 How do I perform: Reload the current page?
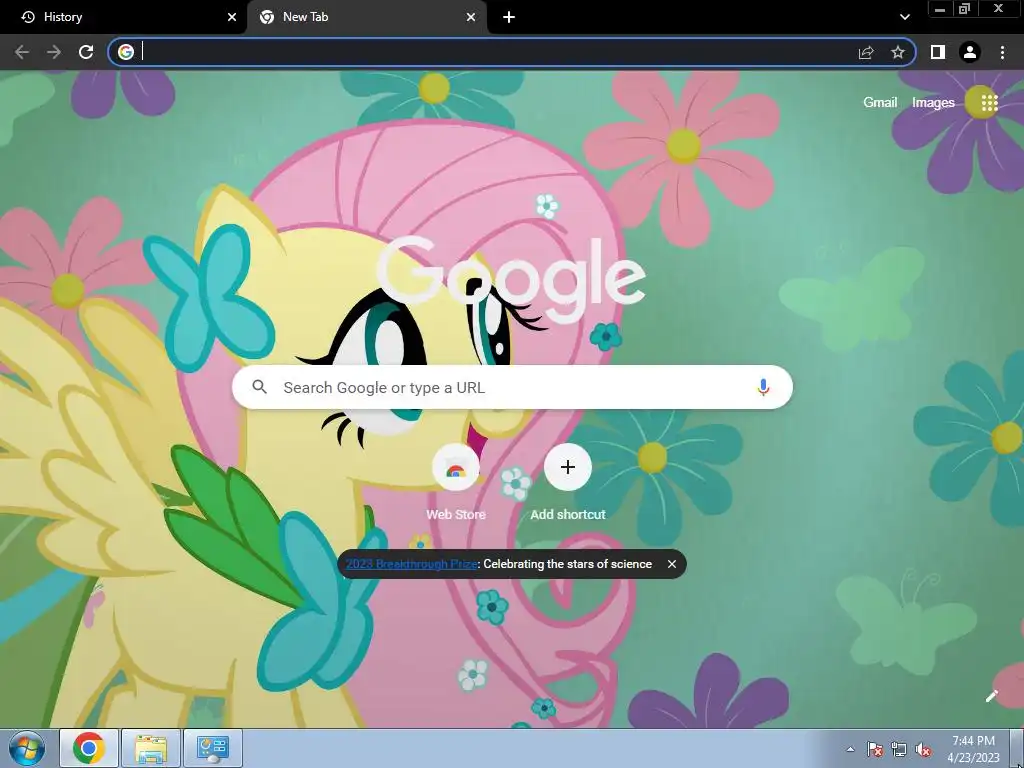(86, 52)
